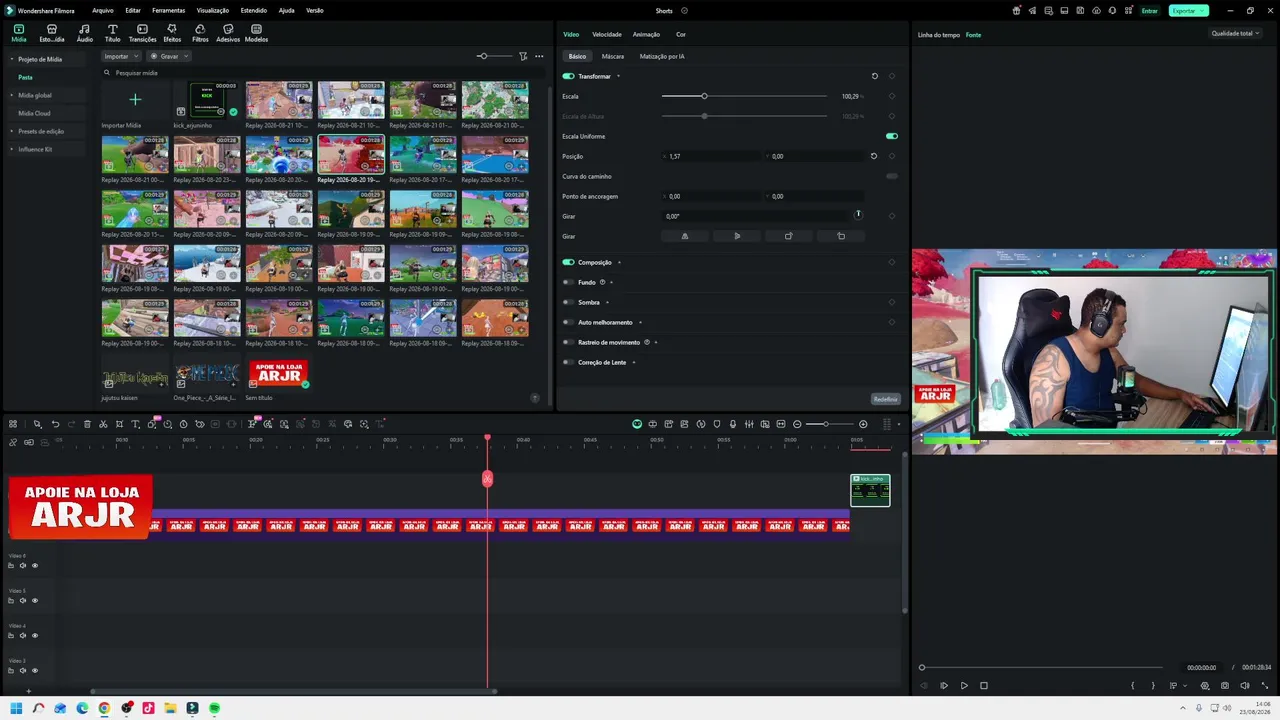Enable the Curva do caminho switch
The width and height of the screenshot is (1280, 720).
click(x=891, y=176)
